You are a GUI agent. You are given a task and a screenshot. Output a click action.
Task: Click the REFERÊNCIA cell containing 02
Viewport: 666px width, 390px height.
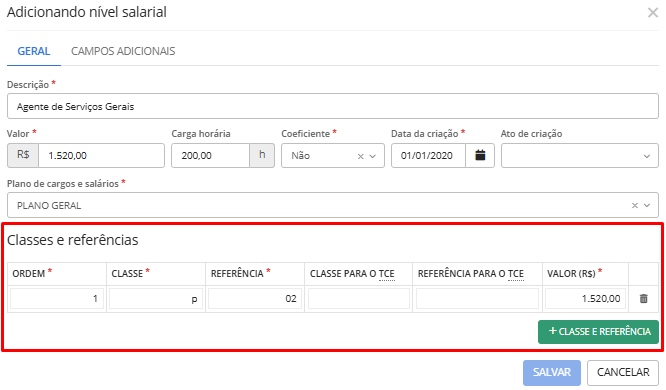tap(255, 299)
